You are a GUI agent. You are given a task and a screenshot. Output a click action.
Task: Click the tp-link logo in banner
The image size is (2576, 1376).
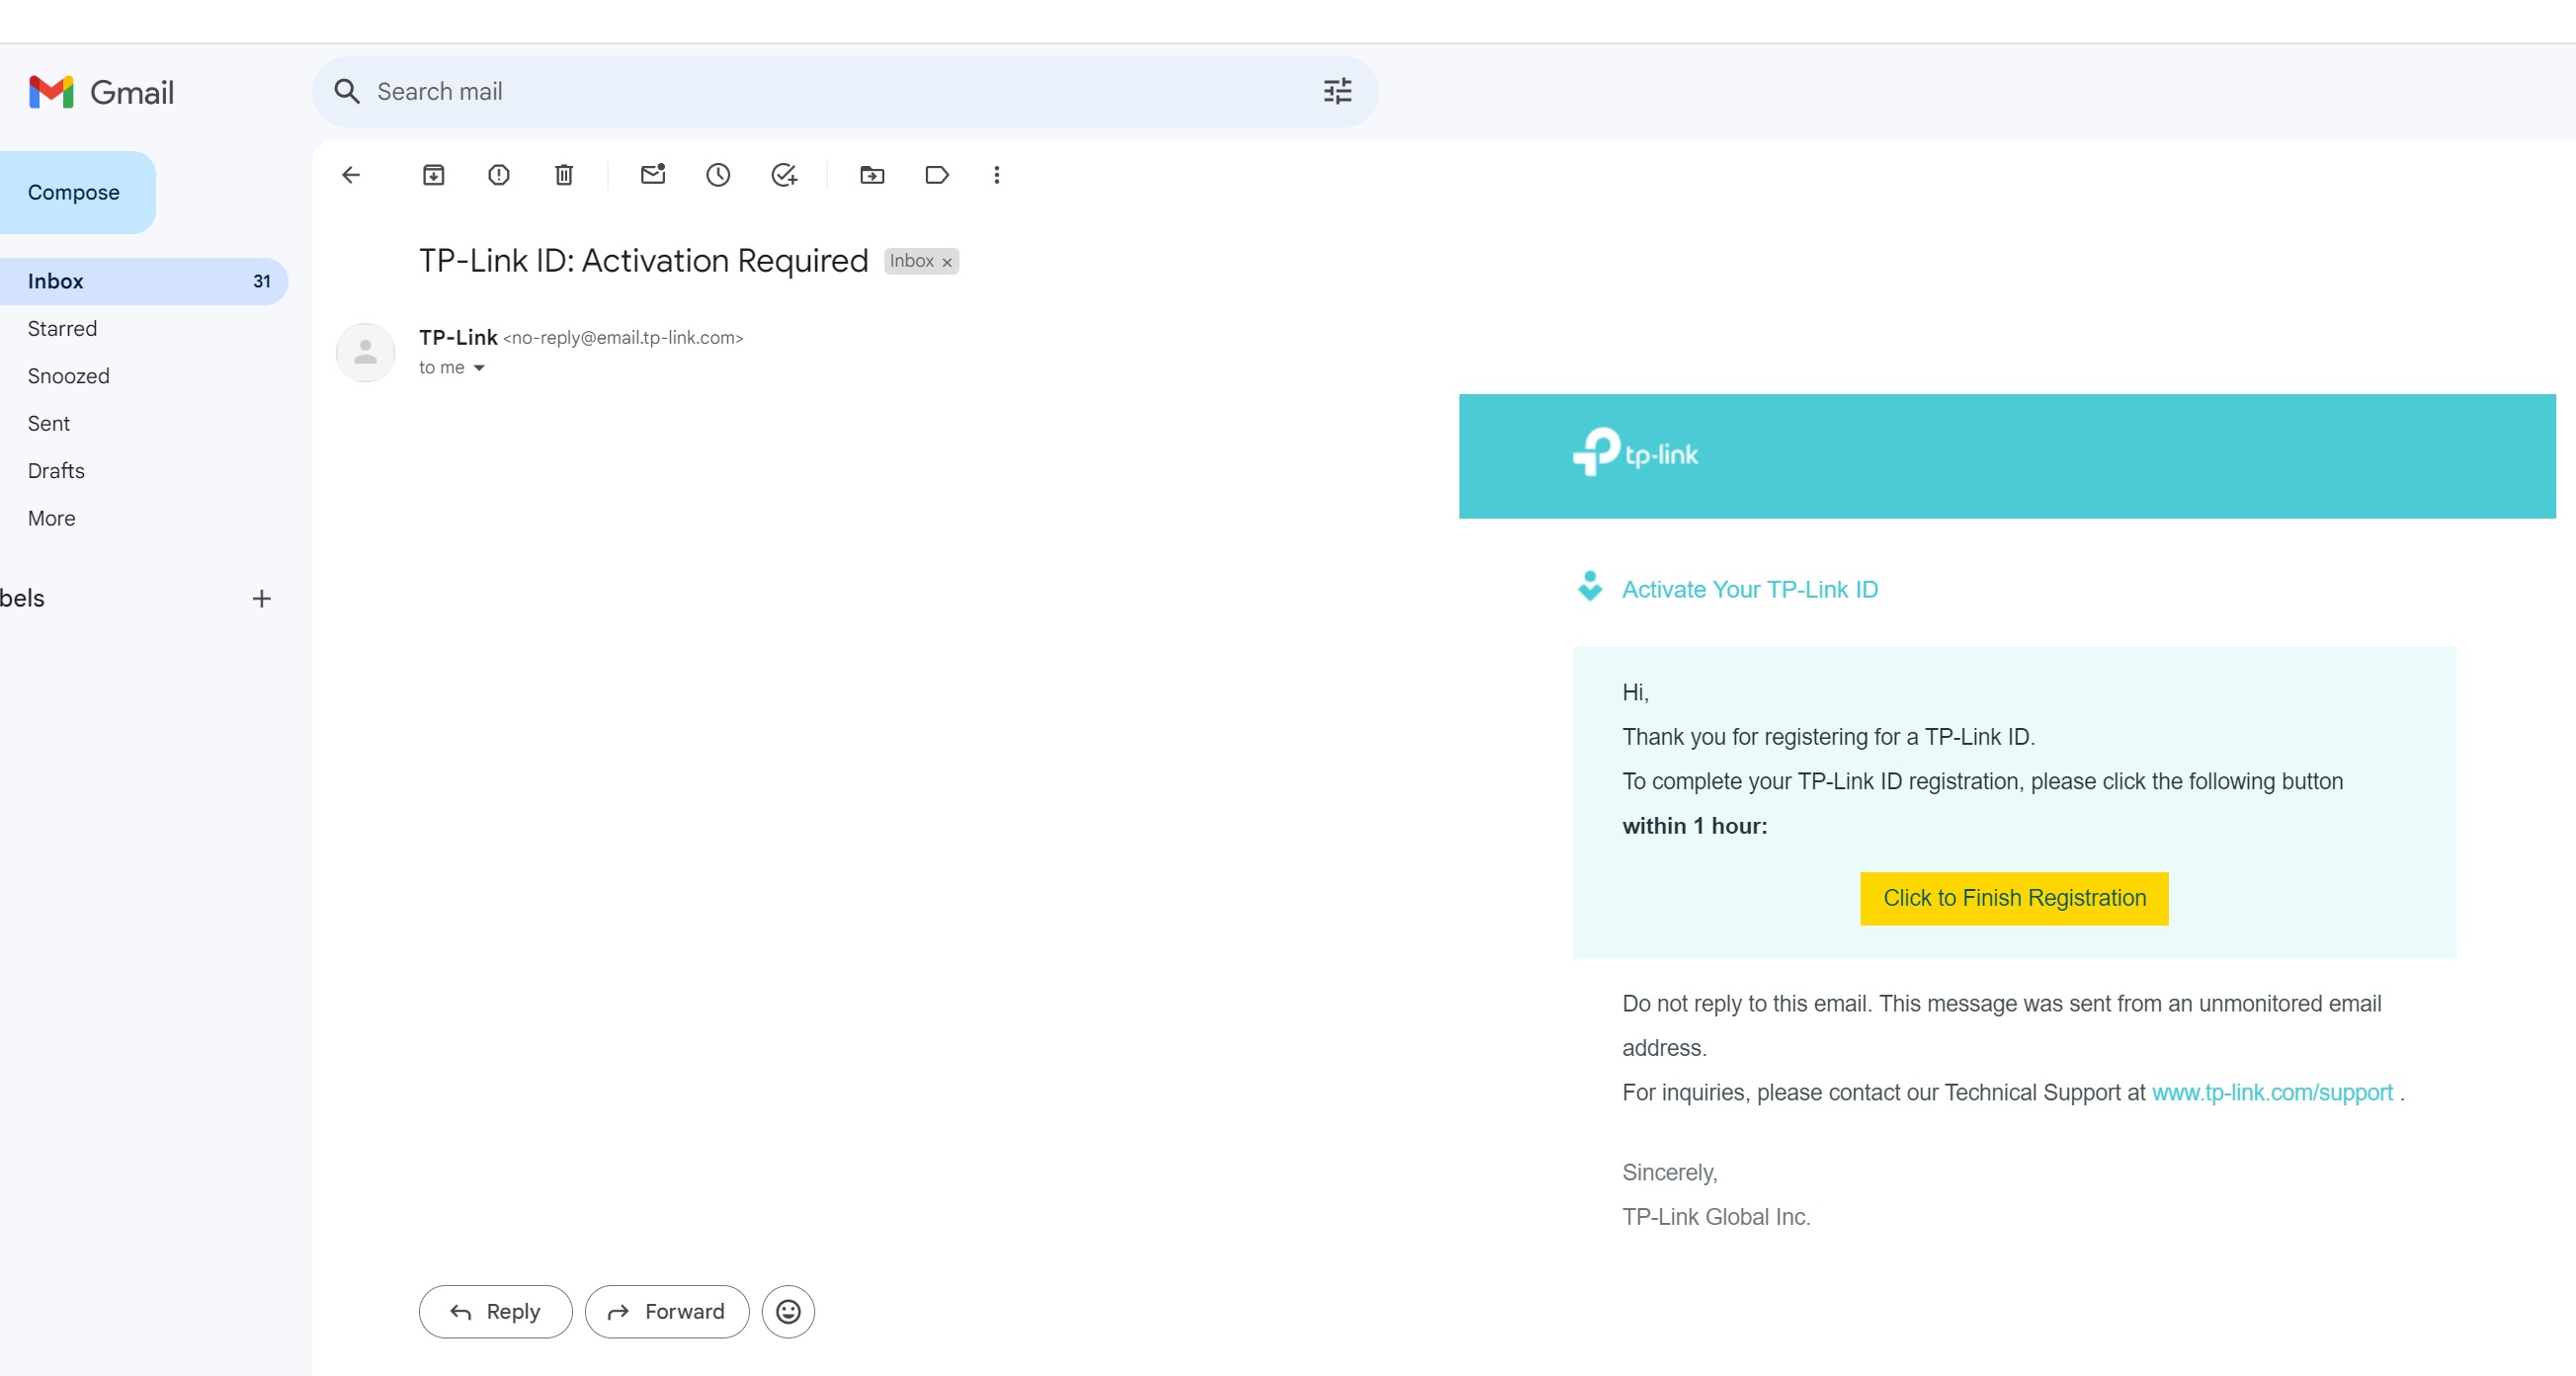(x=1635, y=453)
